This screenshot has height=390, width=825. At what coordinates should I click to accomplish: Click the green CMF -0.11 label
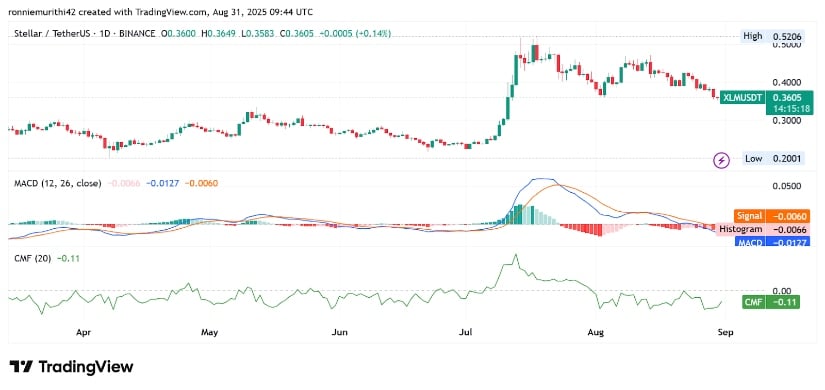771,302
